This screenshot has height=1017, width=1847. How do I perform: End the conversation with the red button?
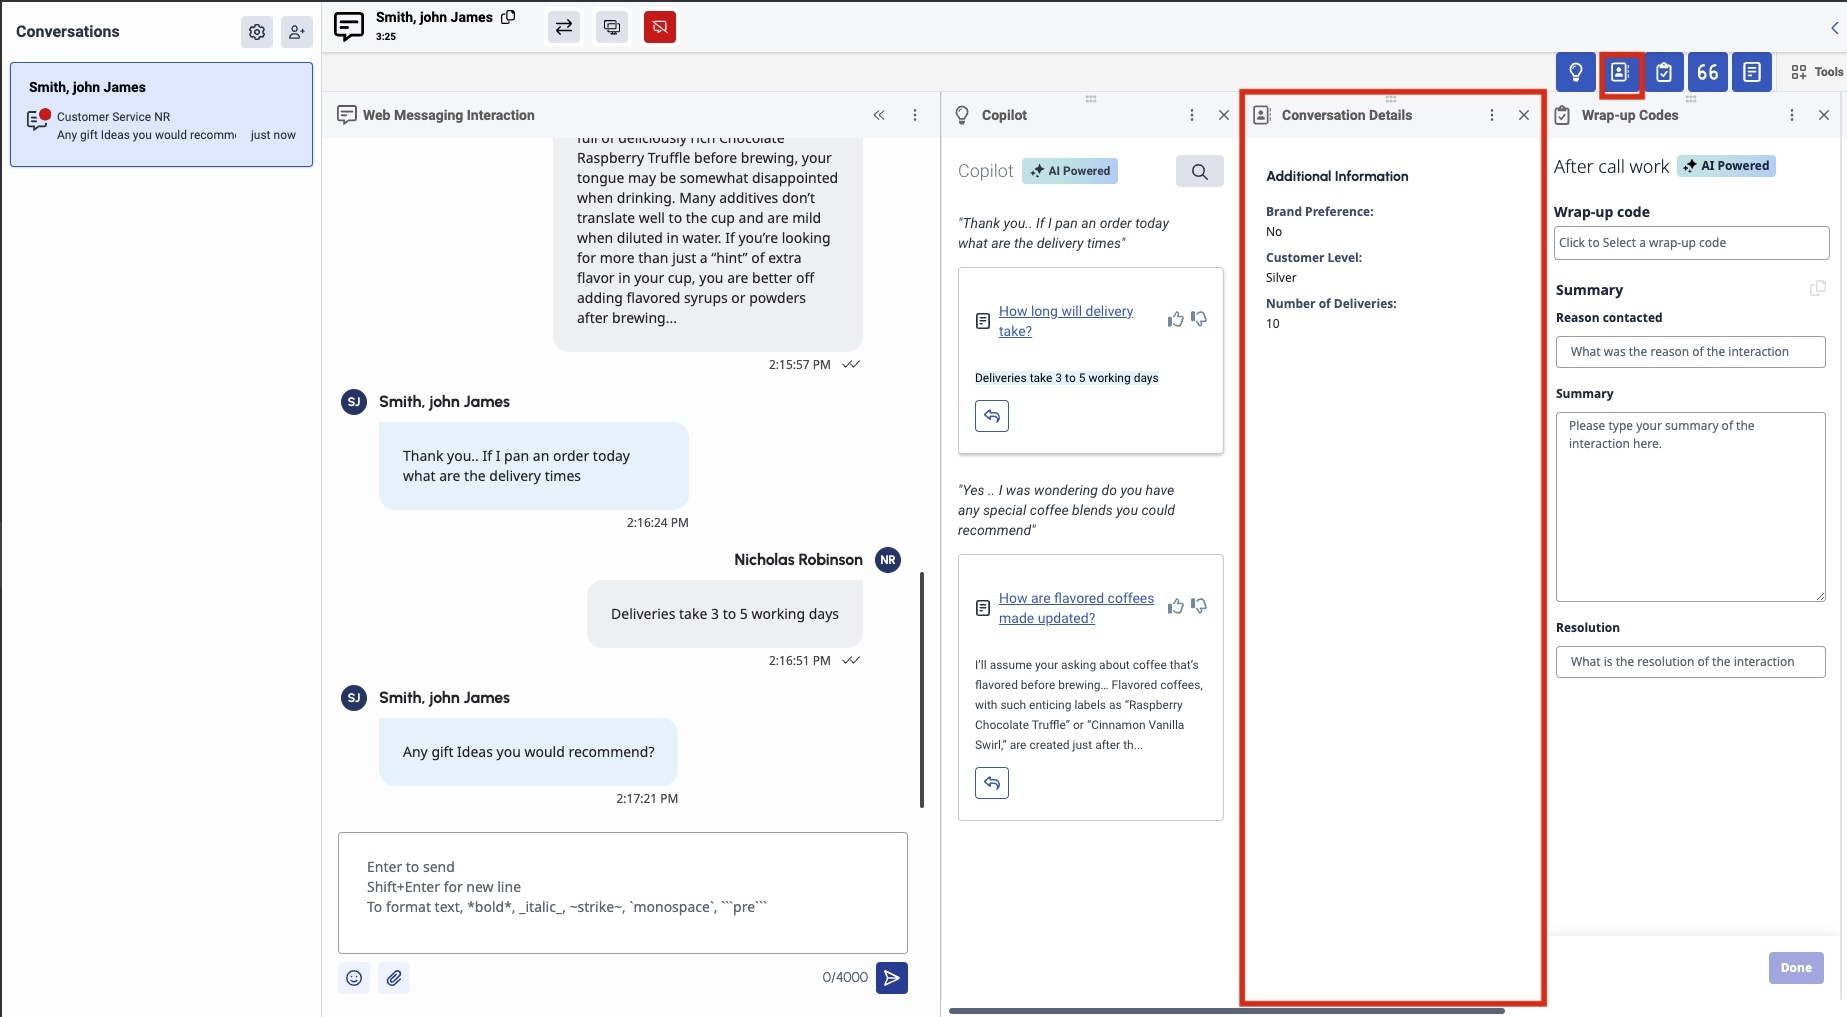[x=660, y=27]
